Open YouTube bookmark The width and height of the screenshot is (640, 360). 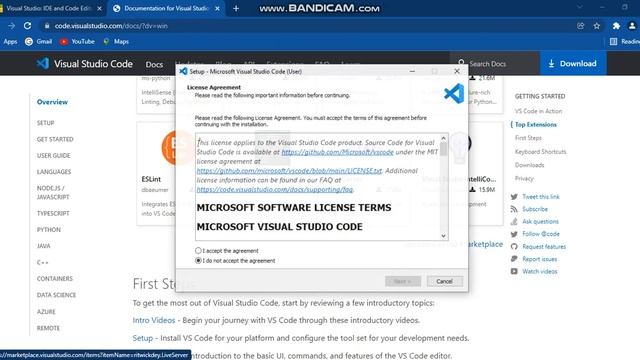[77, 41]
